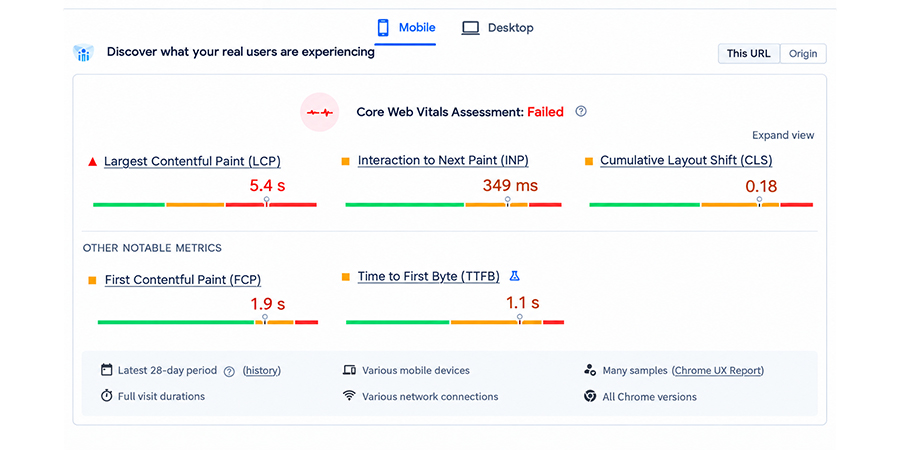Viewport: 900px width, 450px height.
Task: Click the mobile phone icon
Action: coord(383,28)
